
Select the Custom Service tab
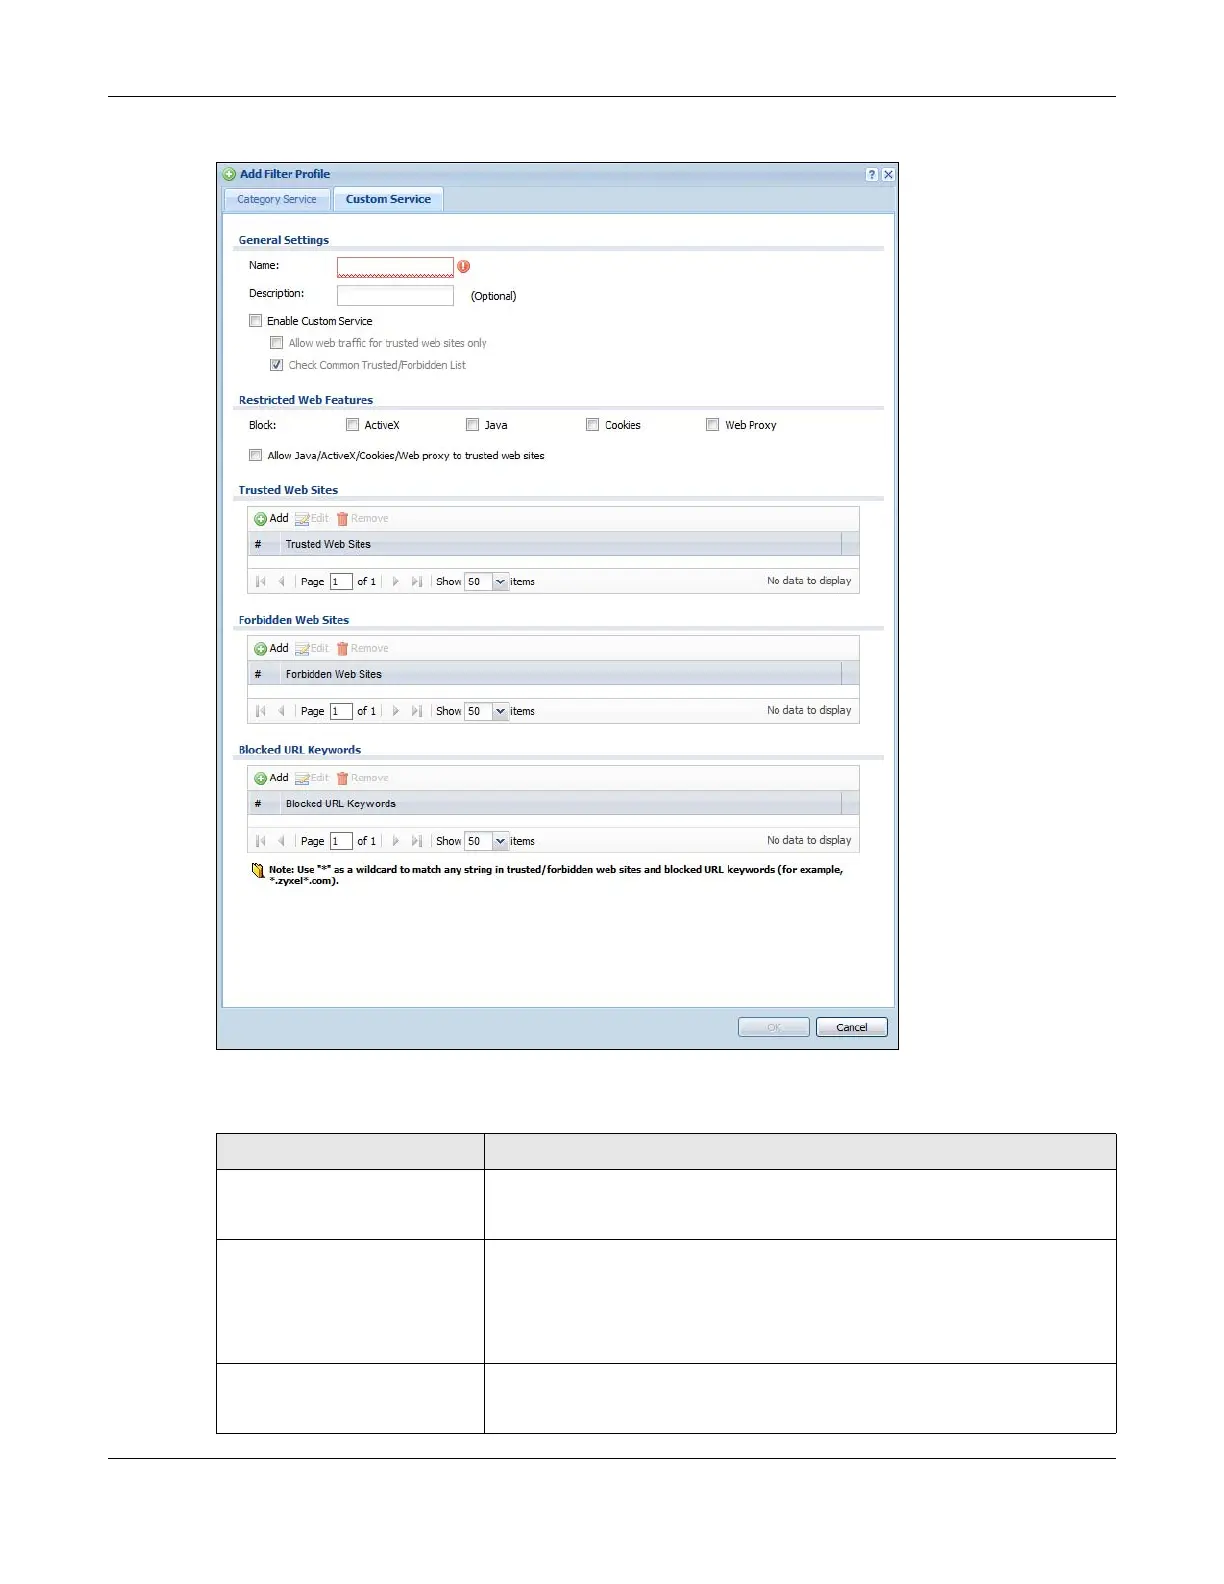pyautogui.click(x=388, y=199)
